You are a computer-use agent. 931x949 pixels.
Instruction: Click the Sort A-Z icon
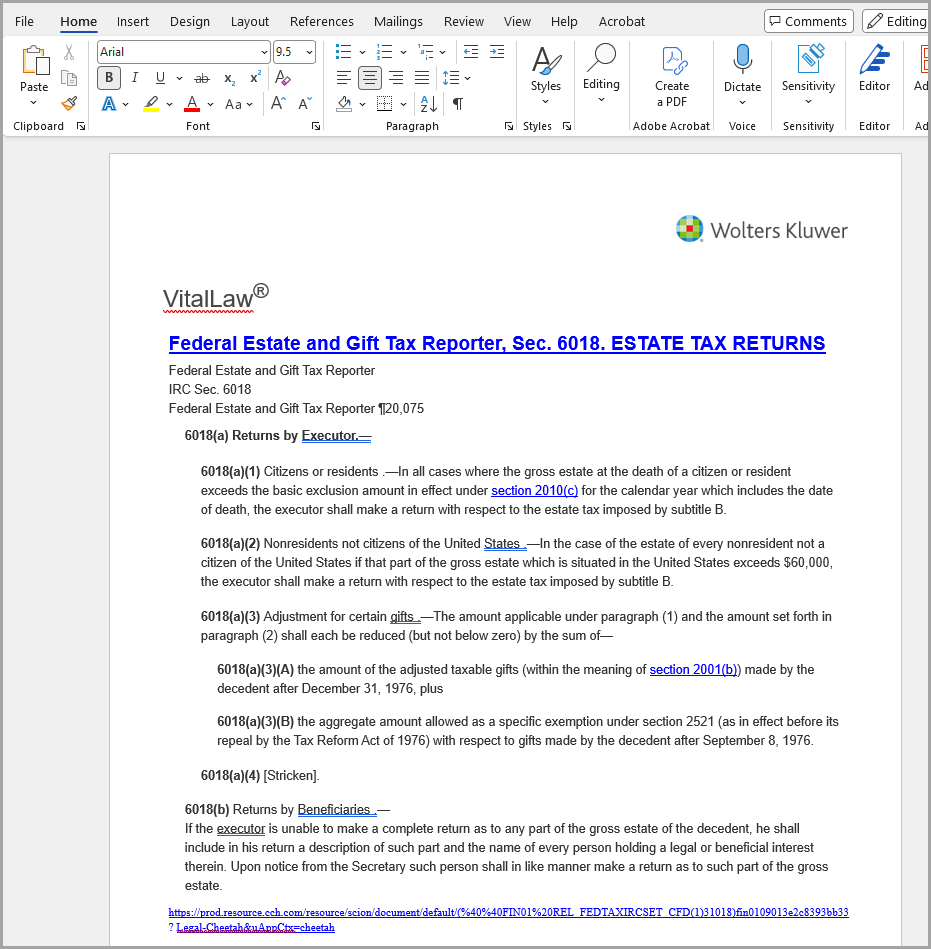pos(429,104)
